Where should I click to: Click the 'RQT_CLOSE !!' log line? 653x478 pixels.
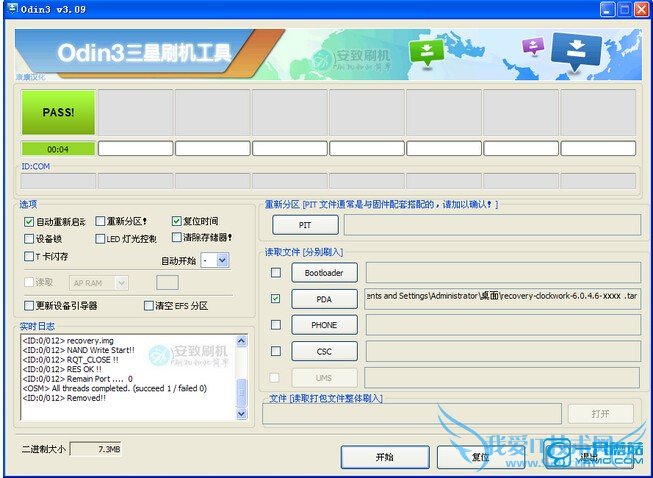tap(70, 360)
